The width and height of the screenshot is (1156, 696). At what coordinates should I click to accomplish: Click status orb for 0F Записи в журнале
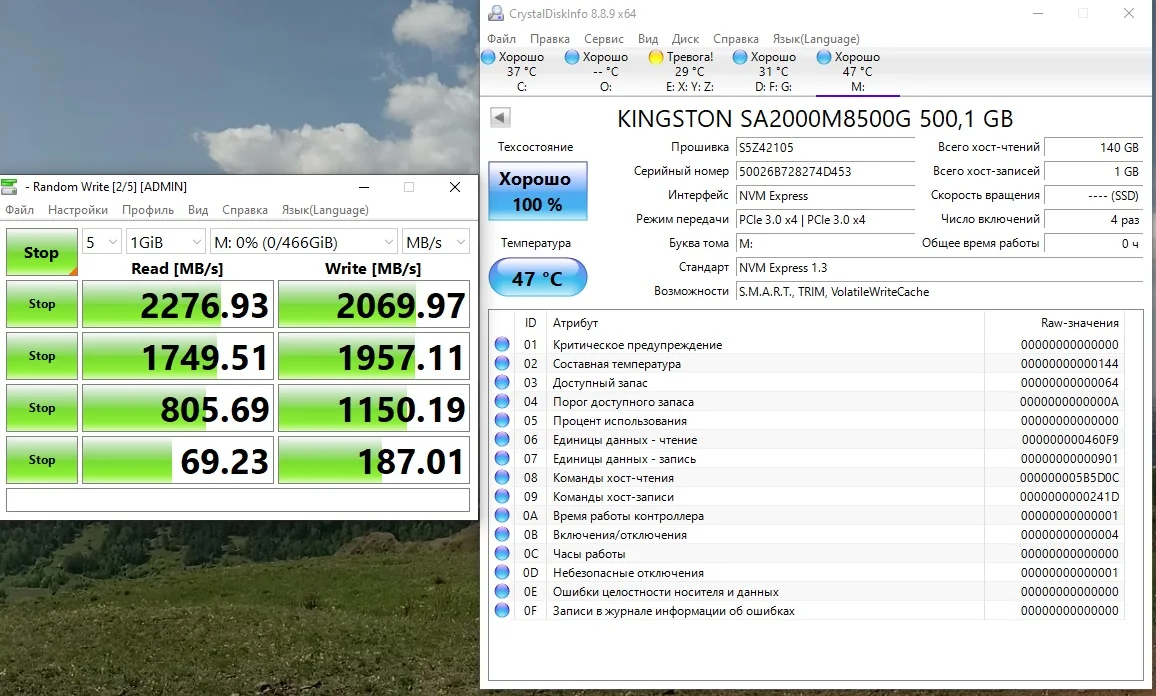tap(502, 610)
